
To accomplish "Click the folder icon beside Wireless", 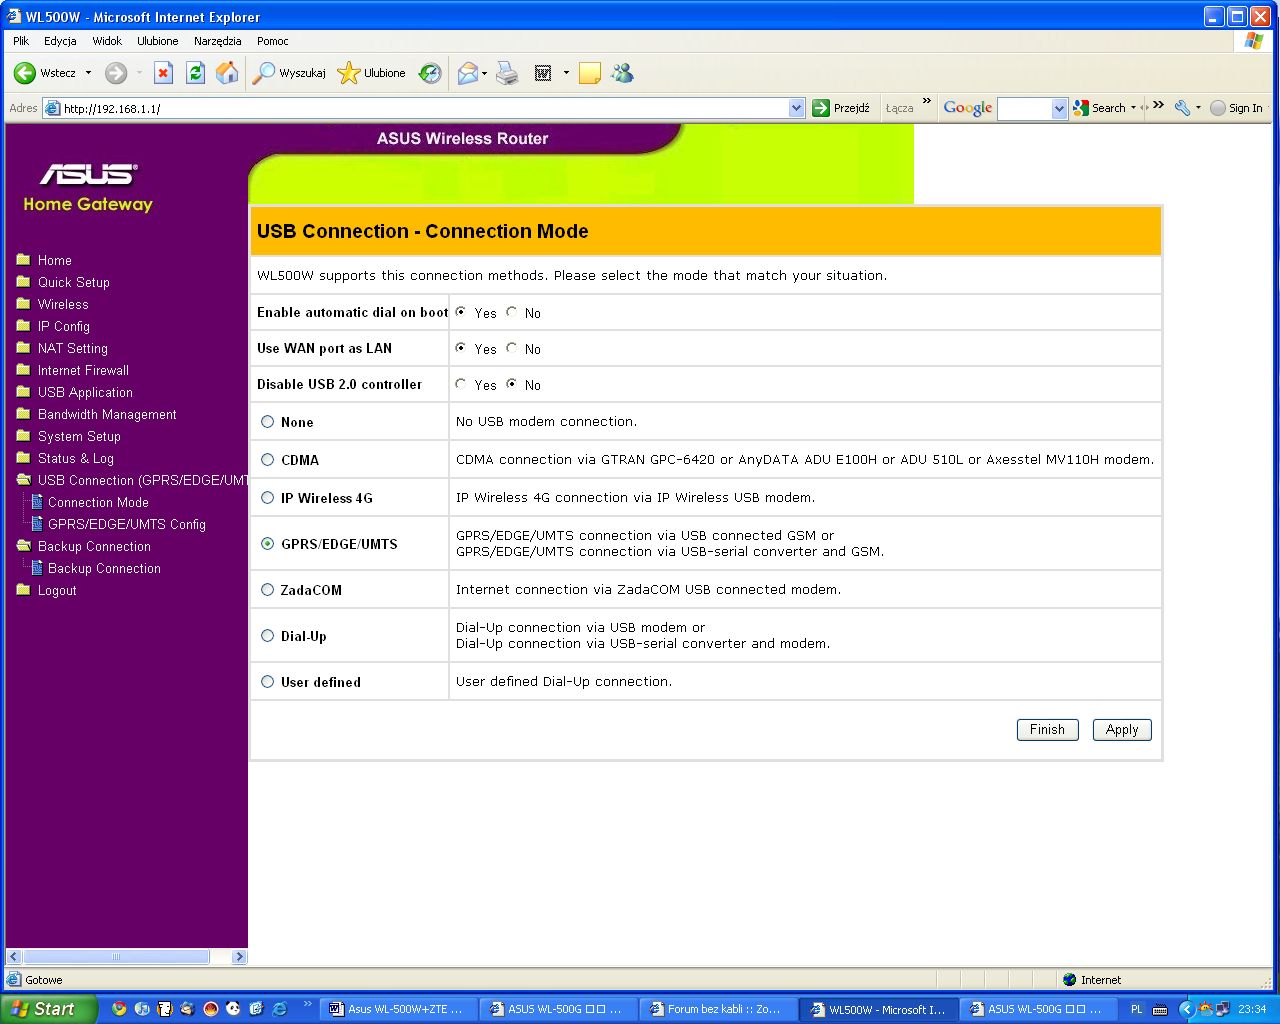I will pos(24,303).
